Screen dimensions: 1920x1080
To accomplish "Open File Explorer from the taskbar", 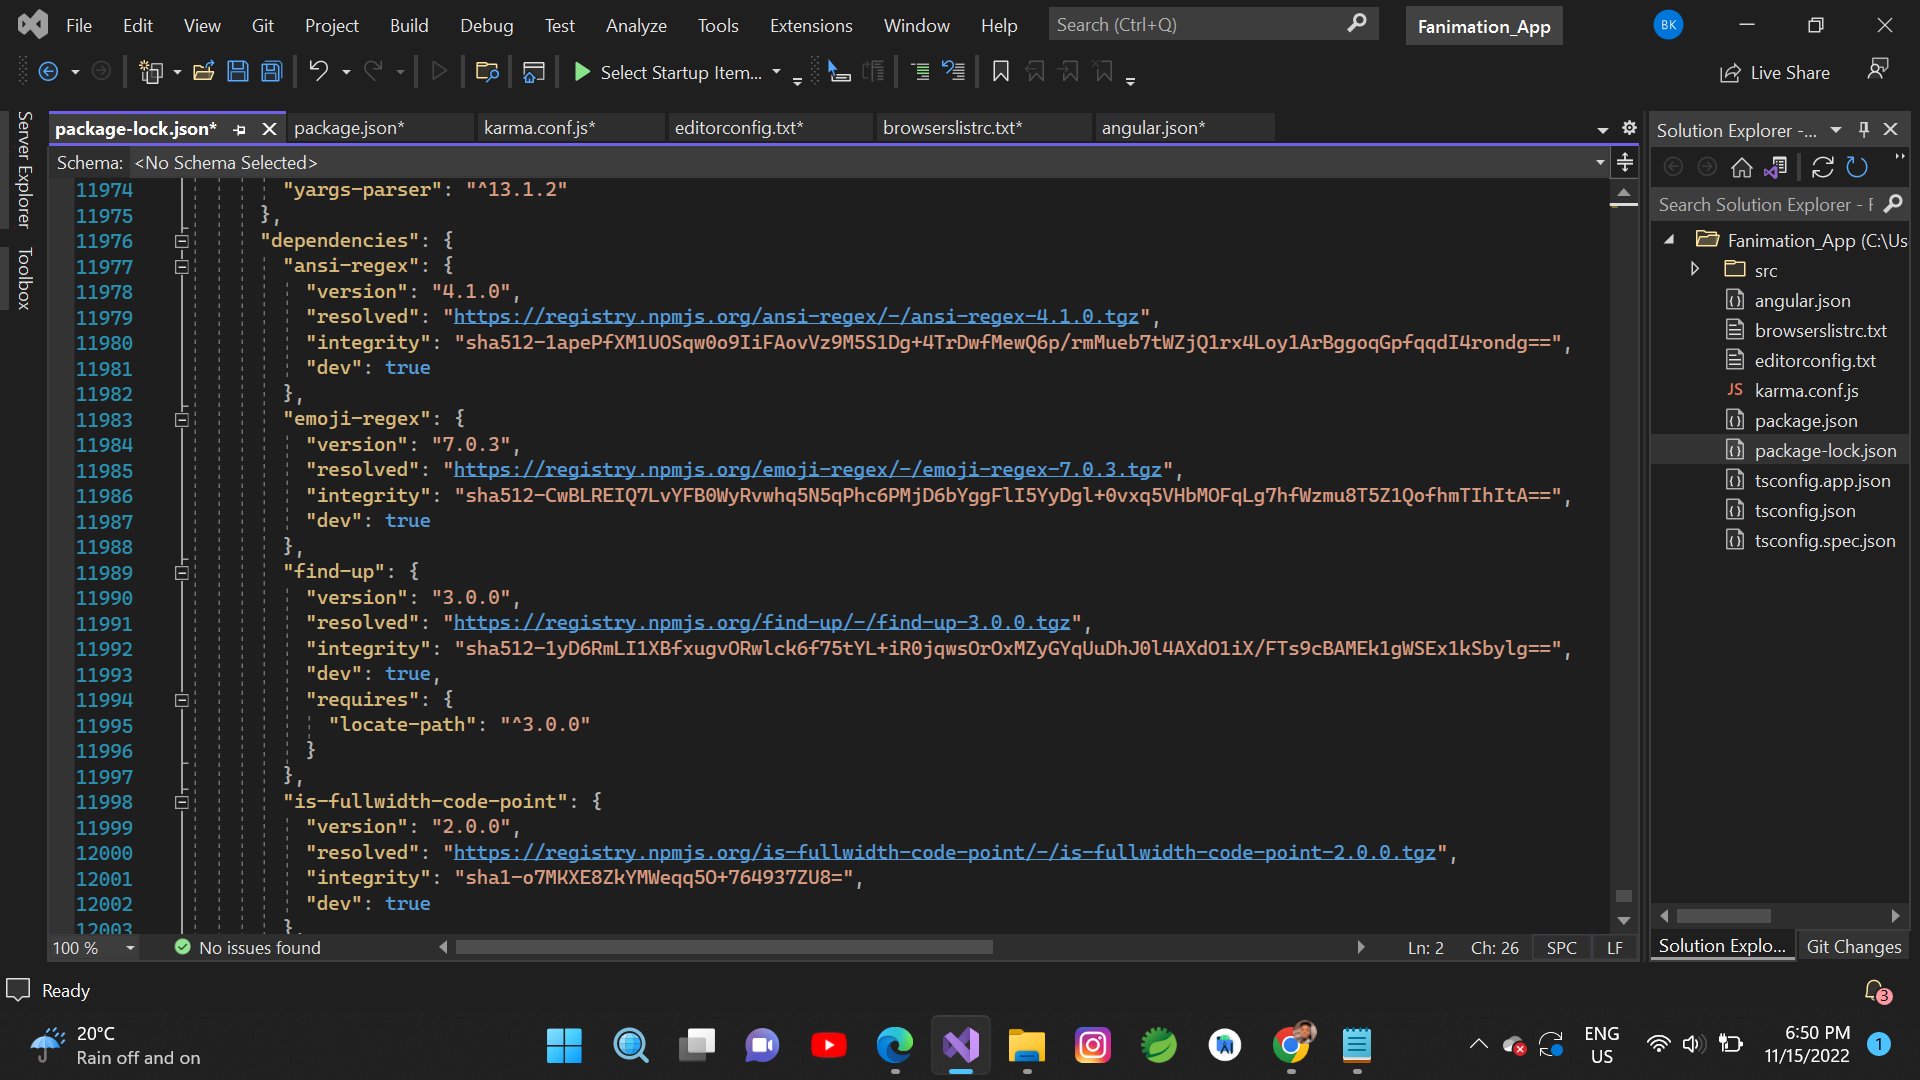I will [x=1026, y=1046].
